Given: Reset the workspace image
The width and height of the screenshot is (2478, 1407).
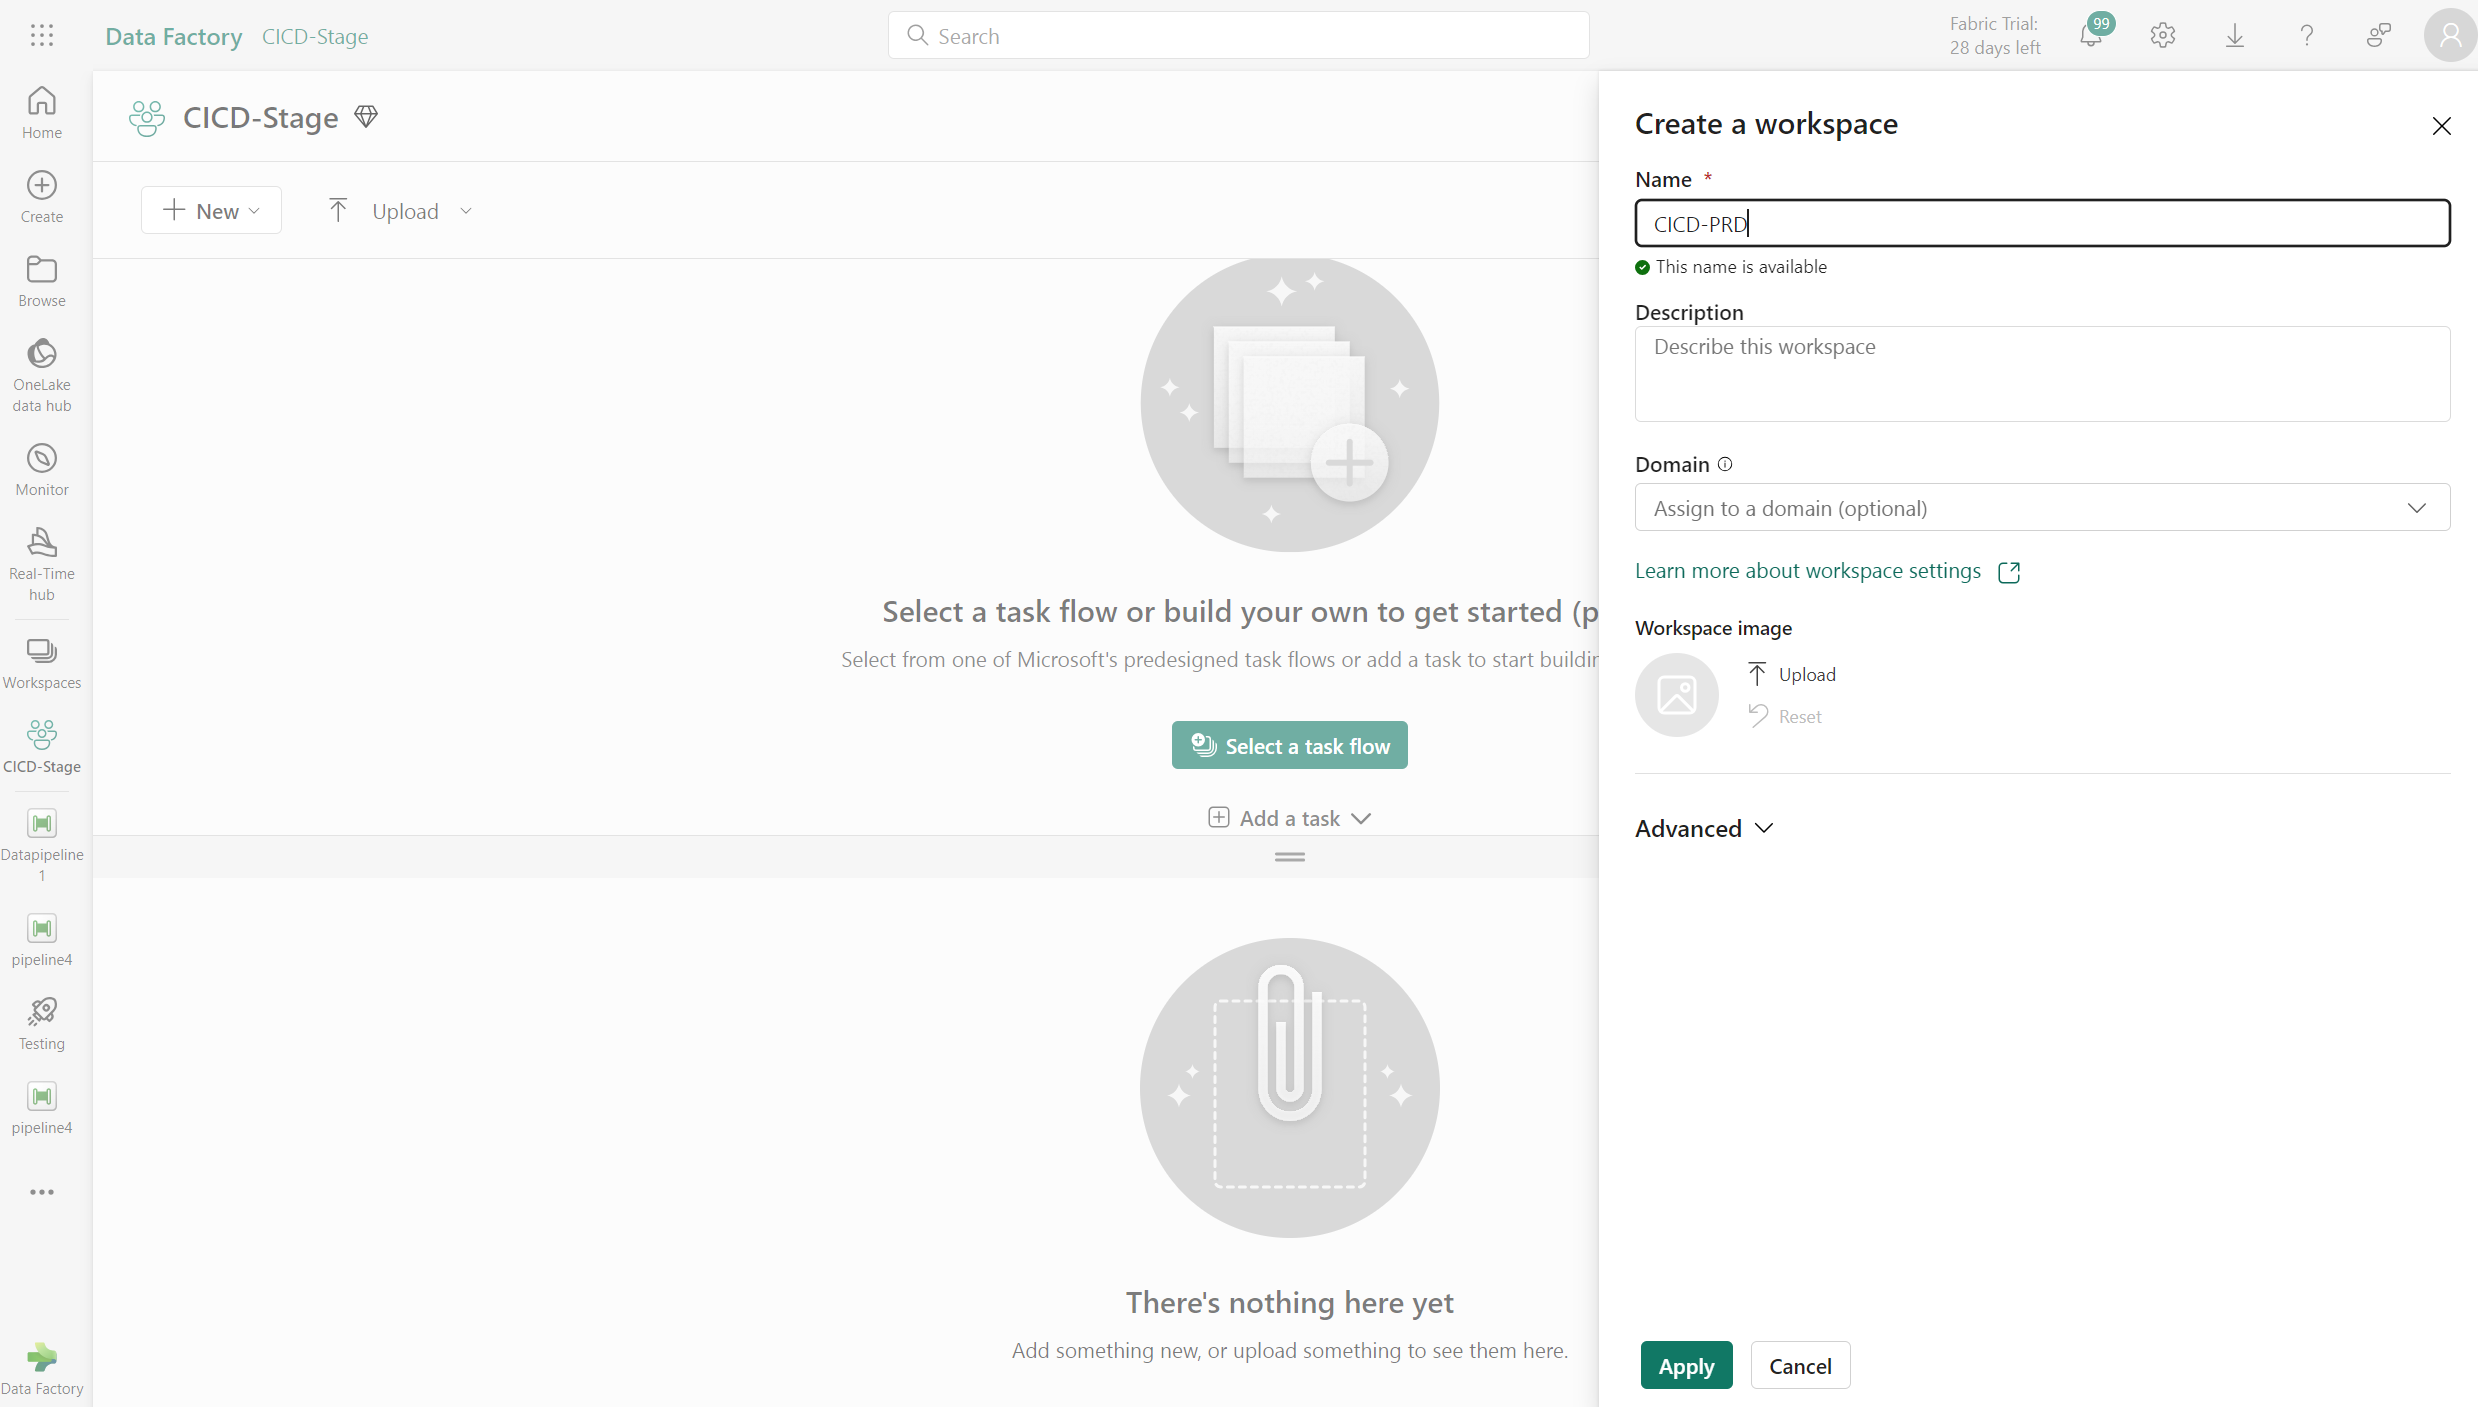Looking at the screenshot, I should point(1785,716).
